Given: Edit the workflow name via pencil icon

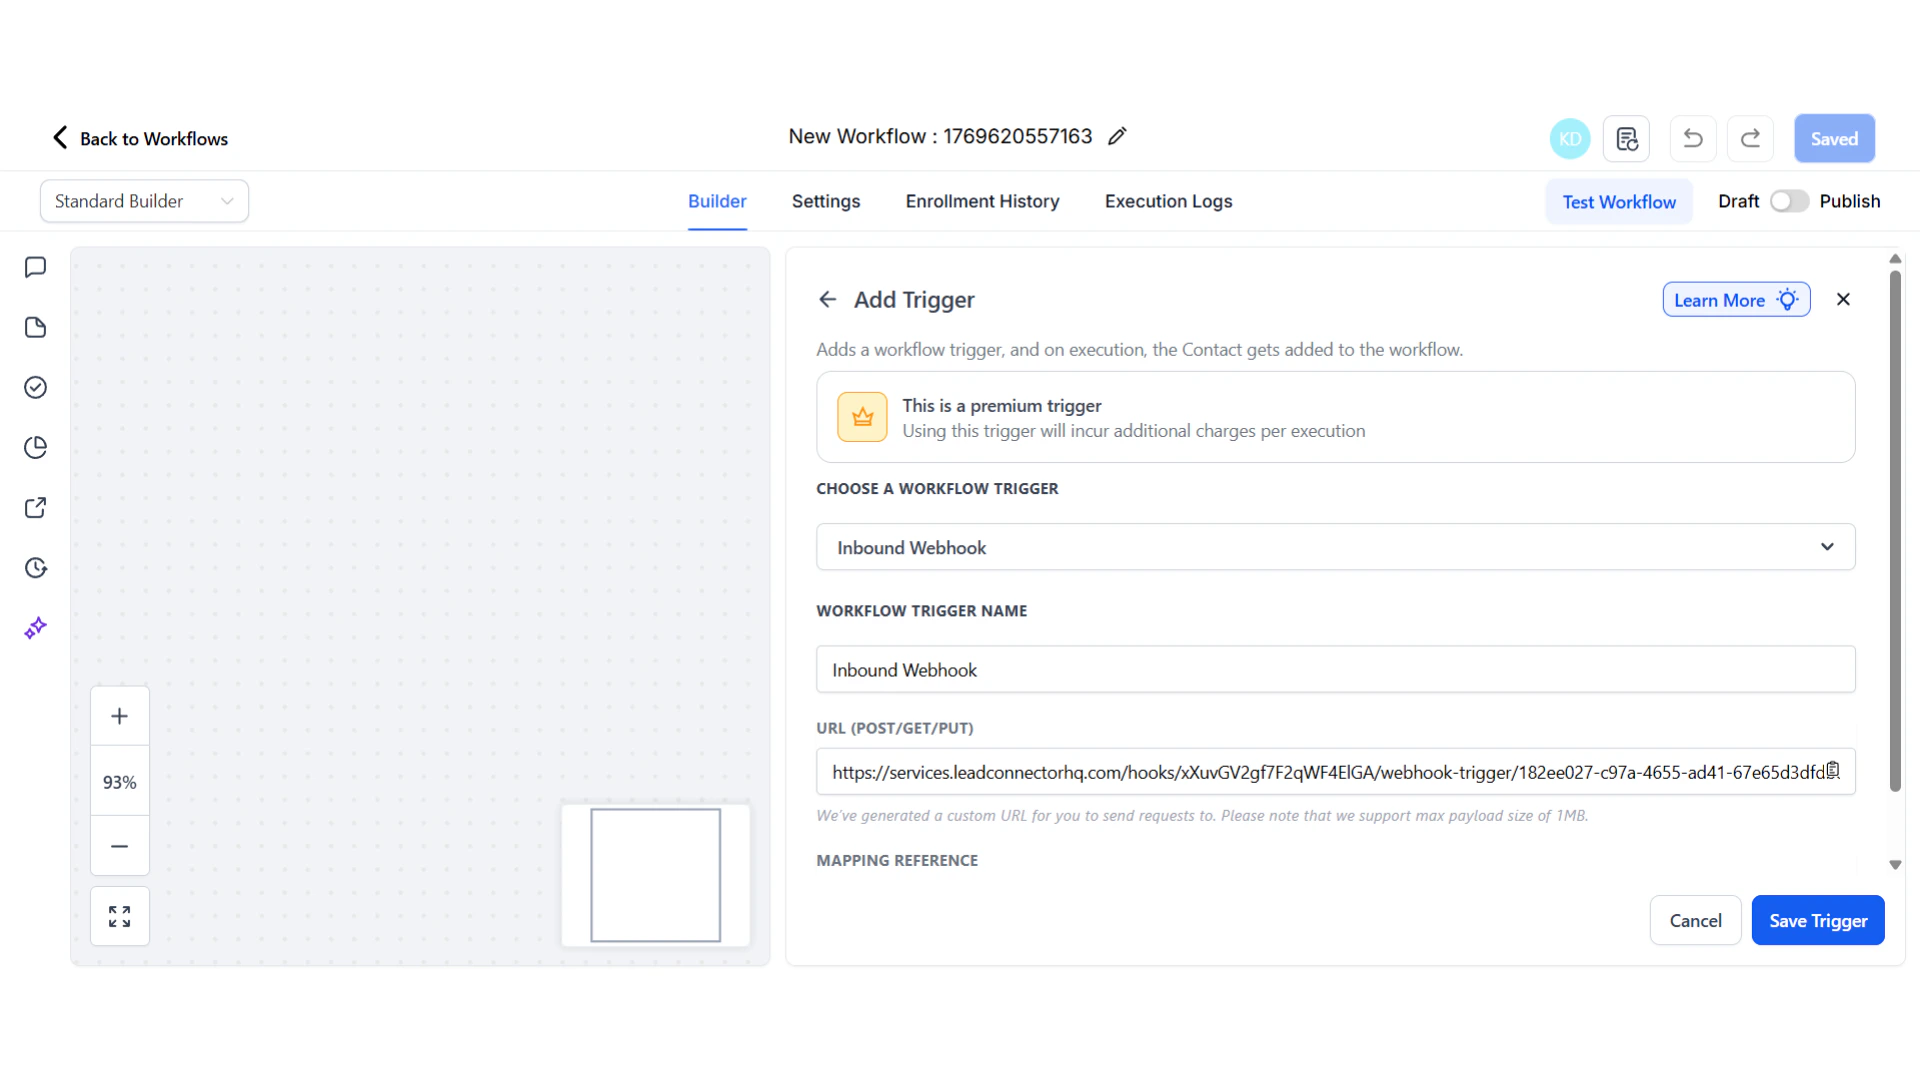Looking at the screenshot, I should tap(1117, 136).
